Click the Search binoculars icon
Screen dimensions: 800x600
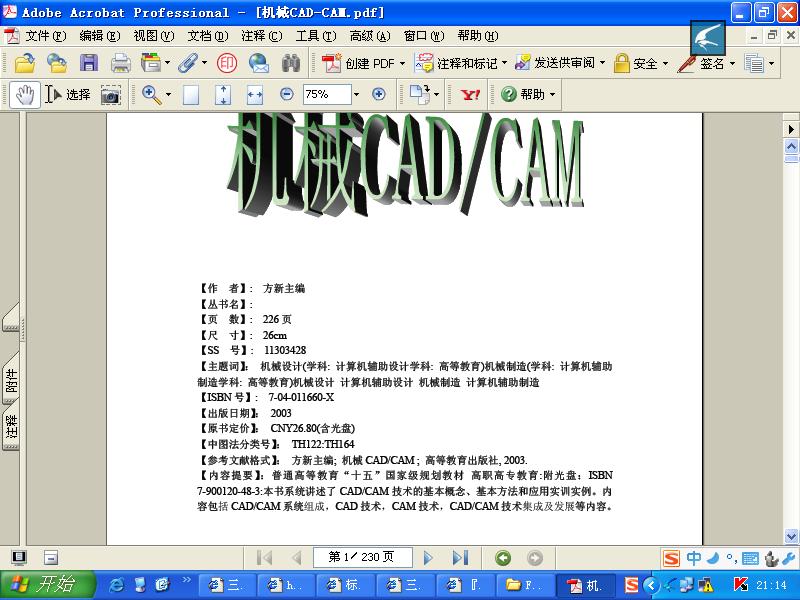pyautogui.click(x=289, y=63)
